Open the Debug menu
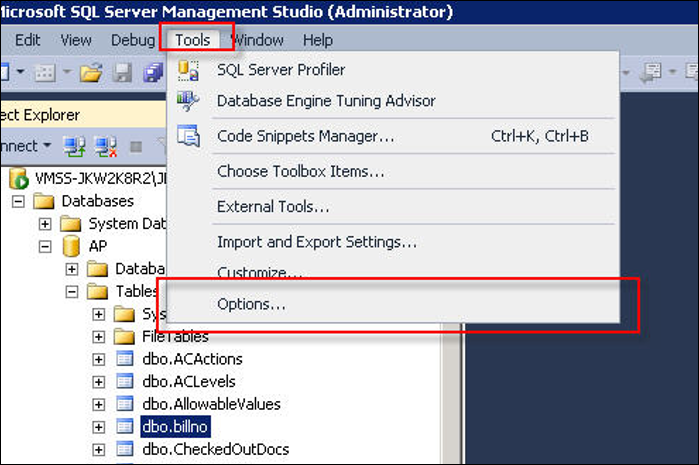699x465 pixels. 133,40
